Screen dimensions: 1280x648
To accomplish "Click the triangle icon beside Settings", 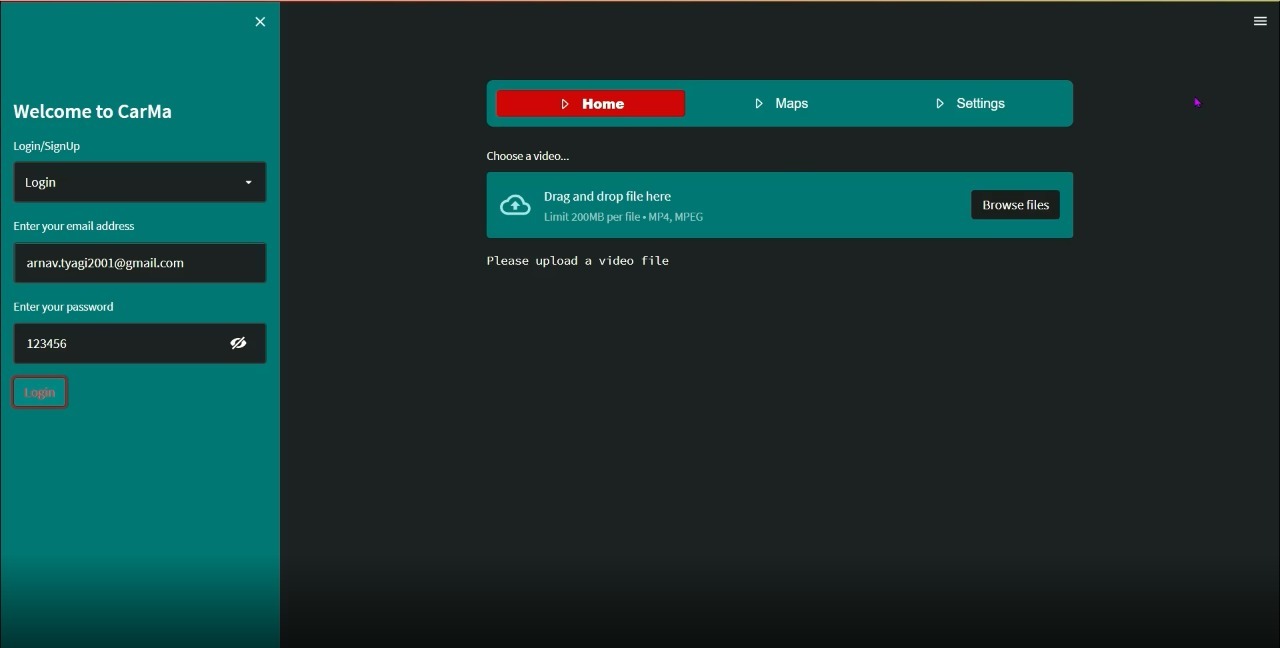I will [940, 104].
